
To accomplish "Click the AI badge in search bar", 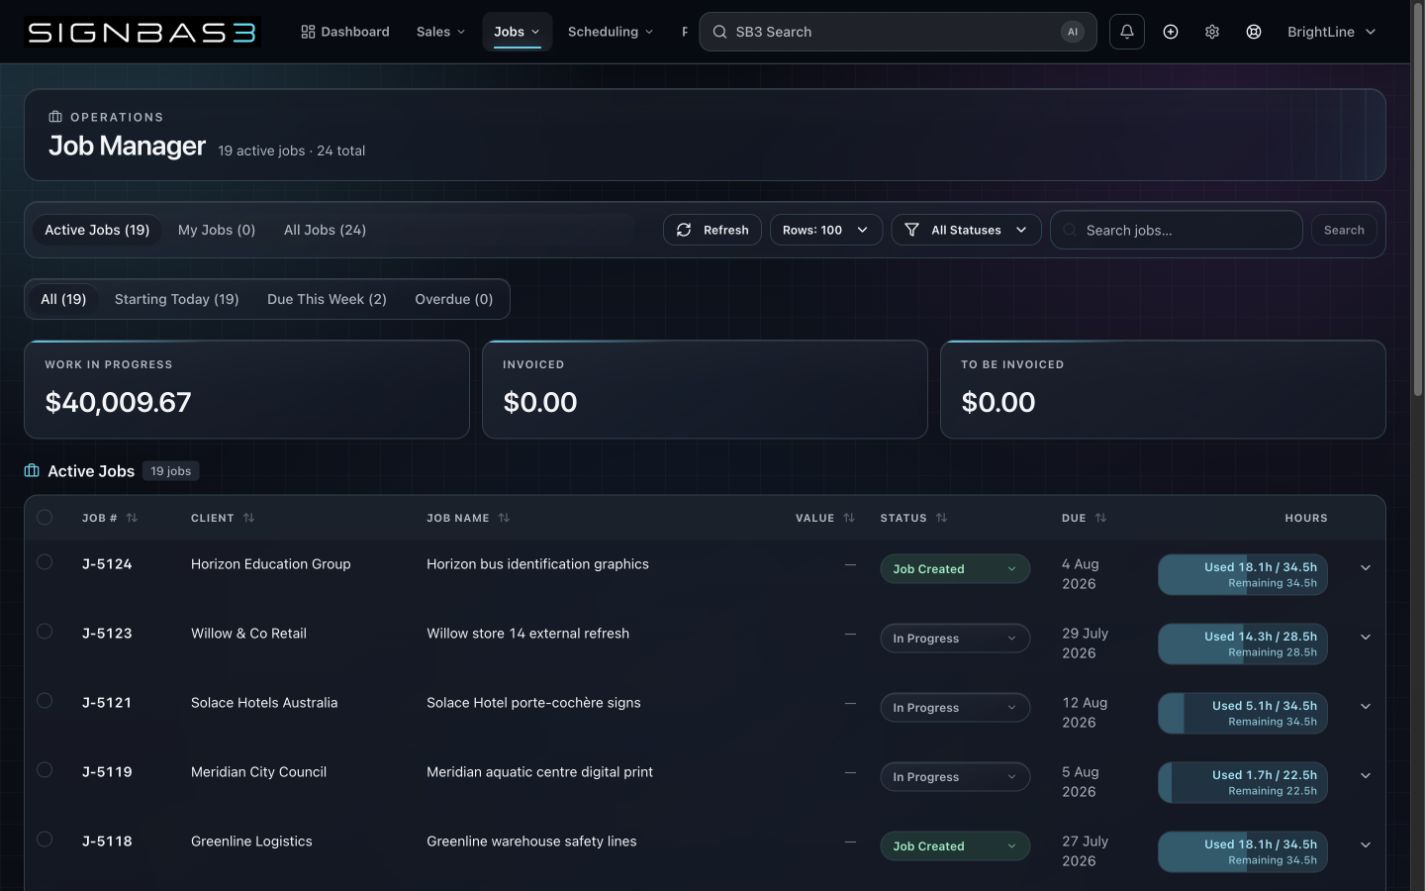I will (x=1072, y=32).
